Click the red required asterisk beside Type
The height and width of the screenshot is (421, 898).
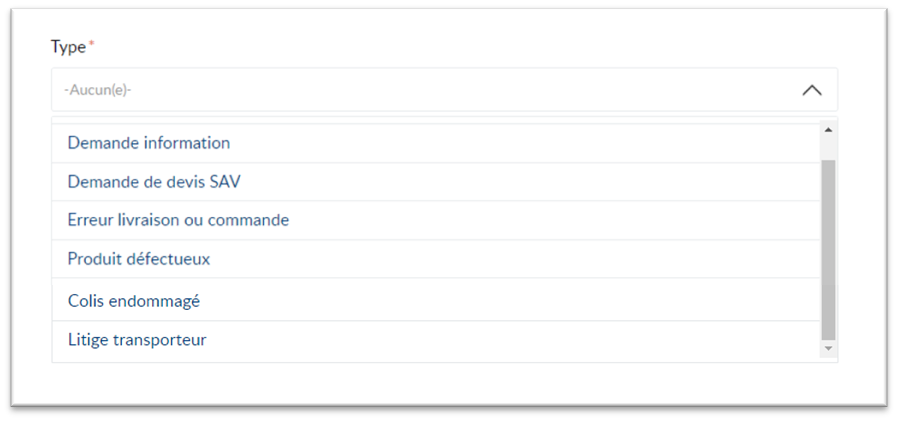coord(90,44)
